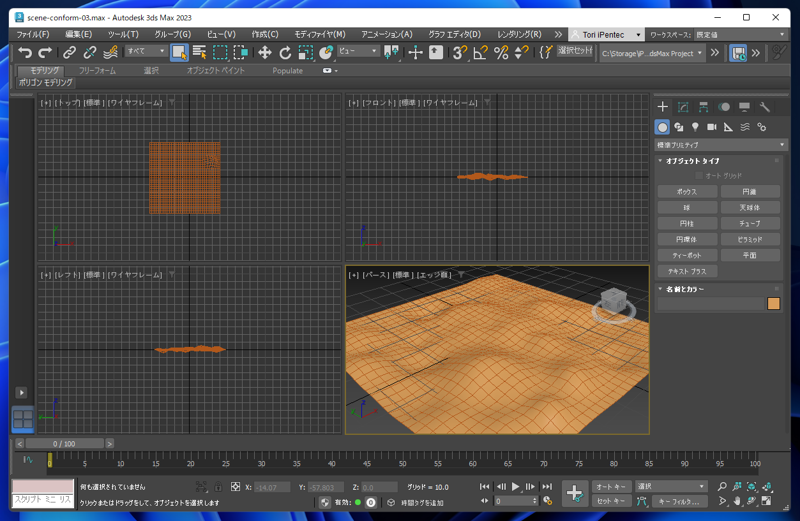The image size is (800, 521).
Task: Toggle Percent Snap
Action: pos(501,52)
